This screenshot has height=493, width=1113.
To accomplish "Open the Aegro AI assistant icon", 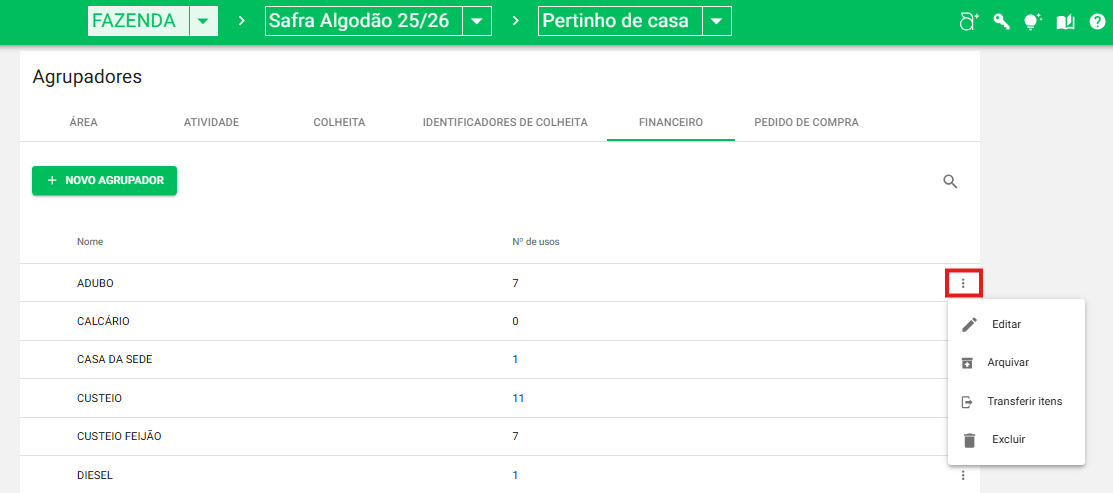I will pyautogui.click(x=968, y=22).
